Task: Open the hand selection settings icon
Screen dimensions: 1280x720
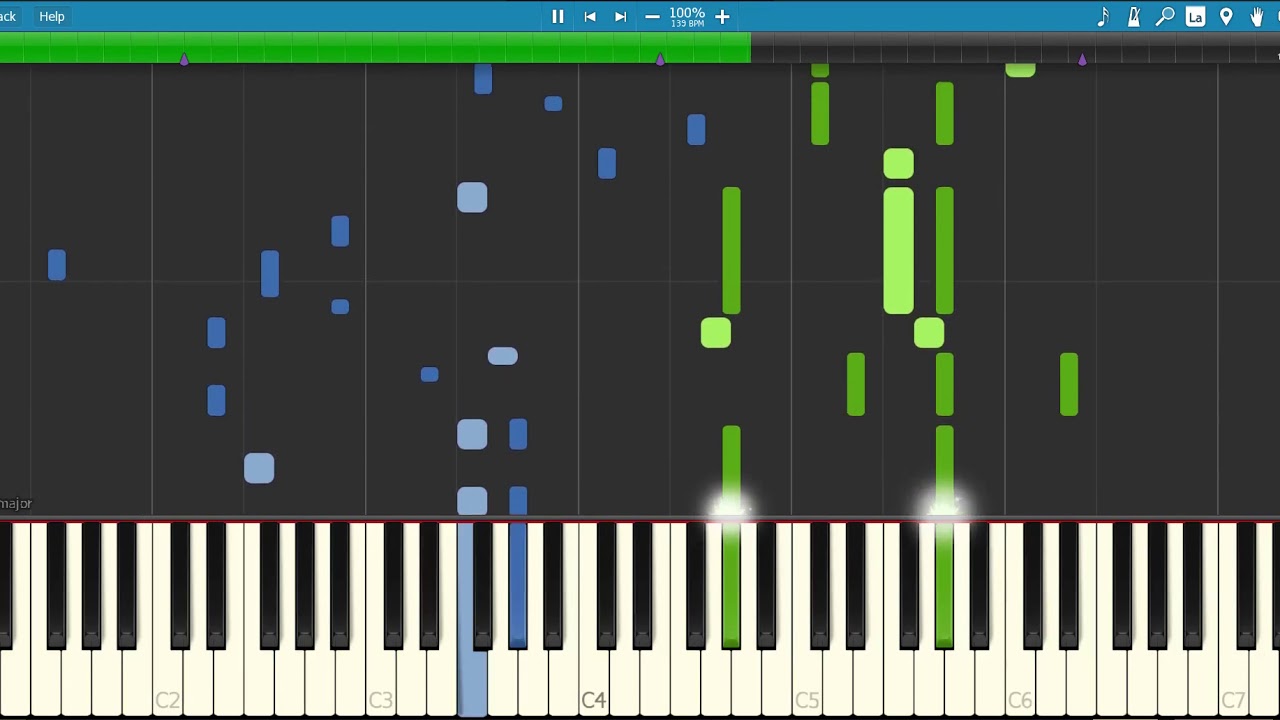Action: pos(1257,17)
